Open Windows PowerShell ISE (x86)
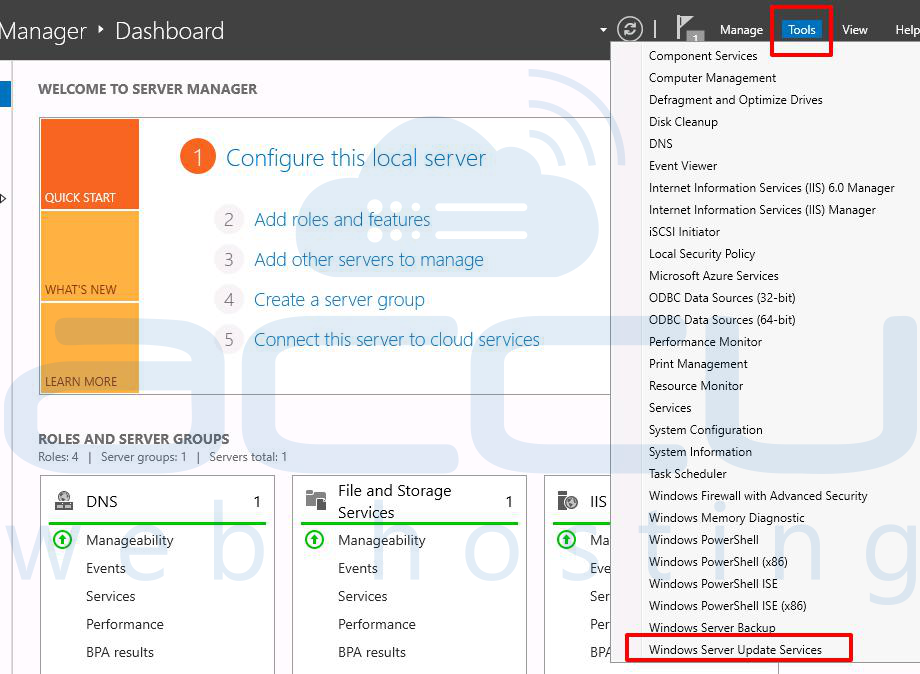 tap(728, 606)
